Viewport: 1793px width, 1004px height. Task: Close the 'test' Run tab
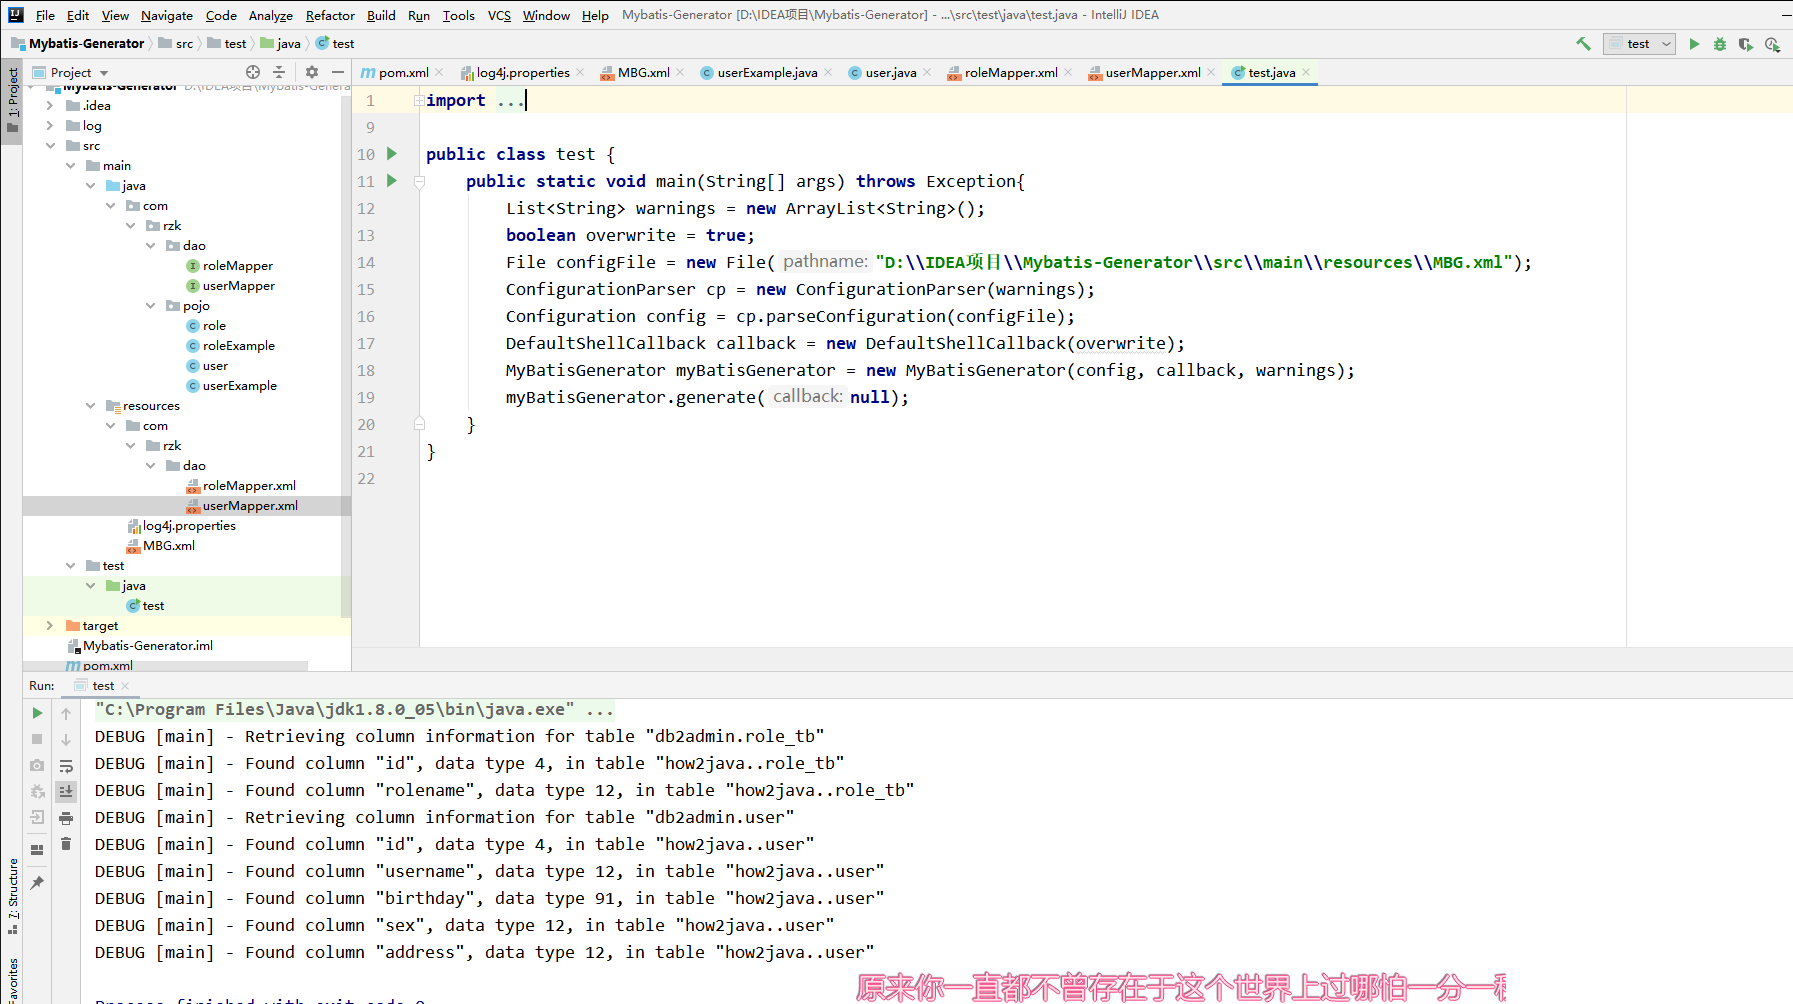click(125, 686)
